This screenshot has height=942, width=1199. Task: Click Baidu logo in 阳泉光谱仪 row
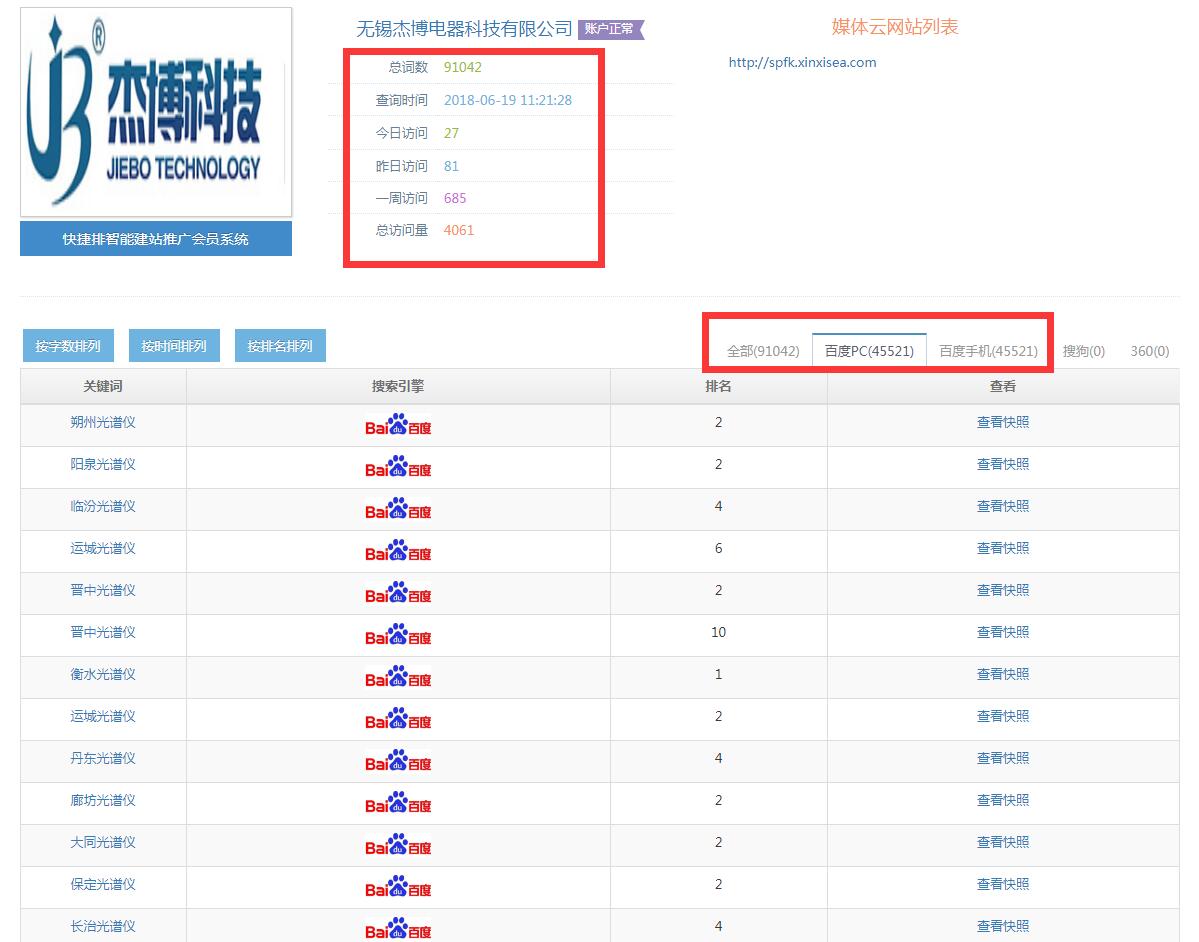point(398,468)
